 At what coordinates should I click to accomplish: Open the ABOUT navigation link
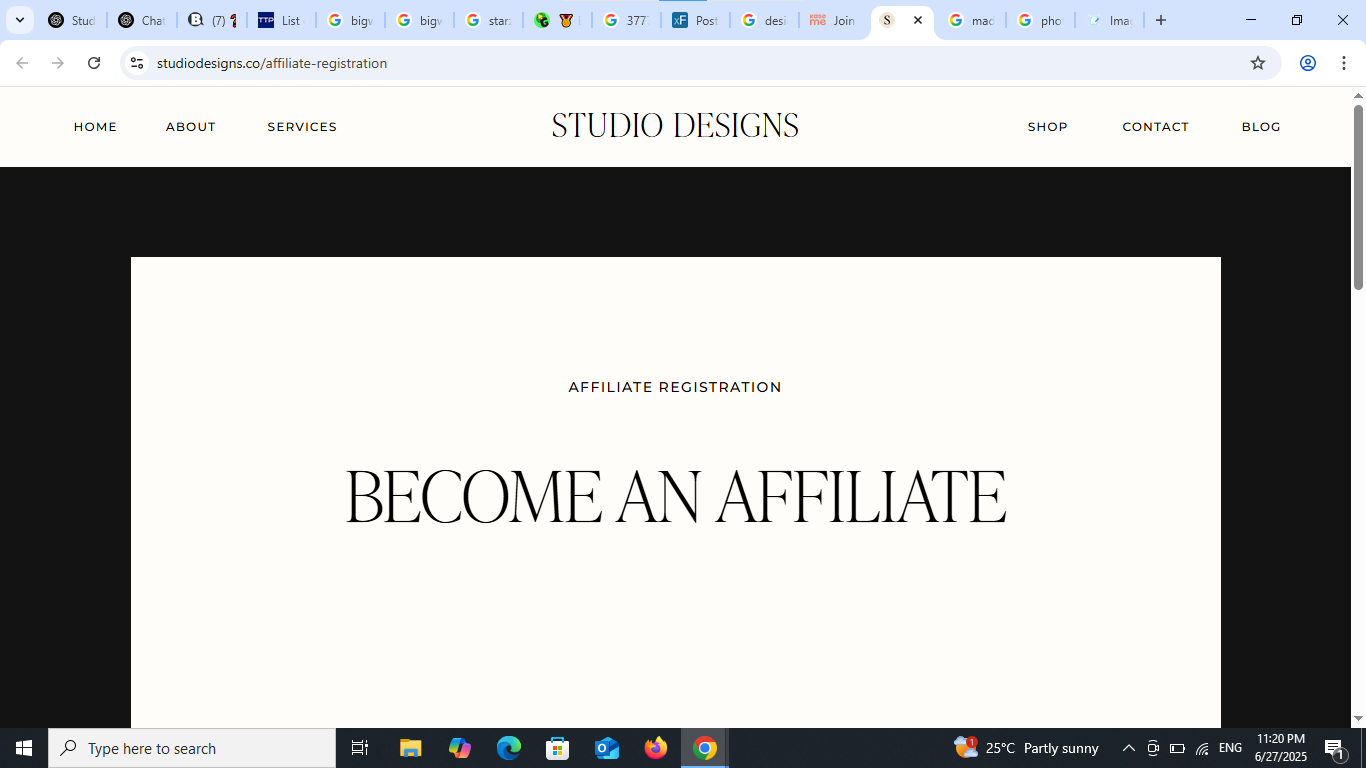191,127
